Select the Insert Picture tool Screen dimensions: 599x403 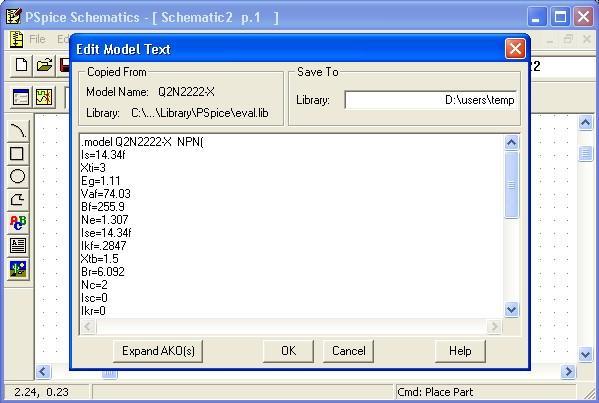17,269
